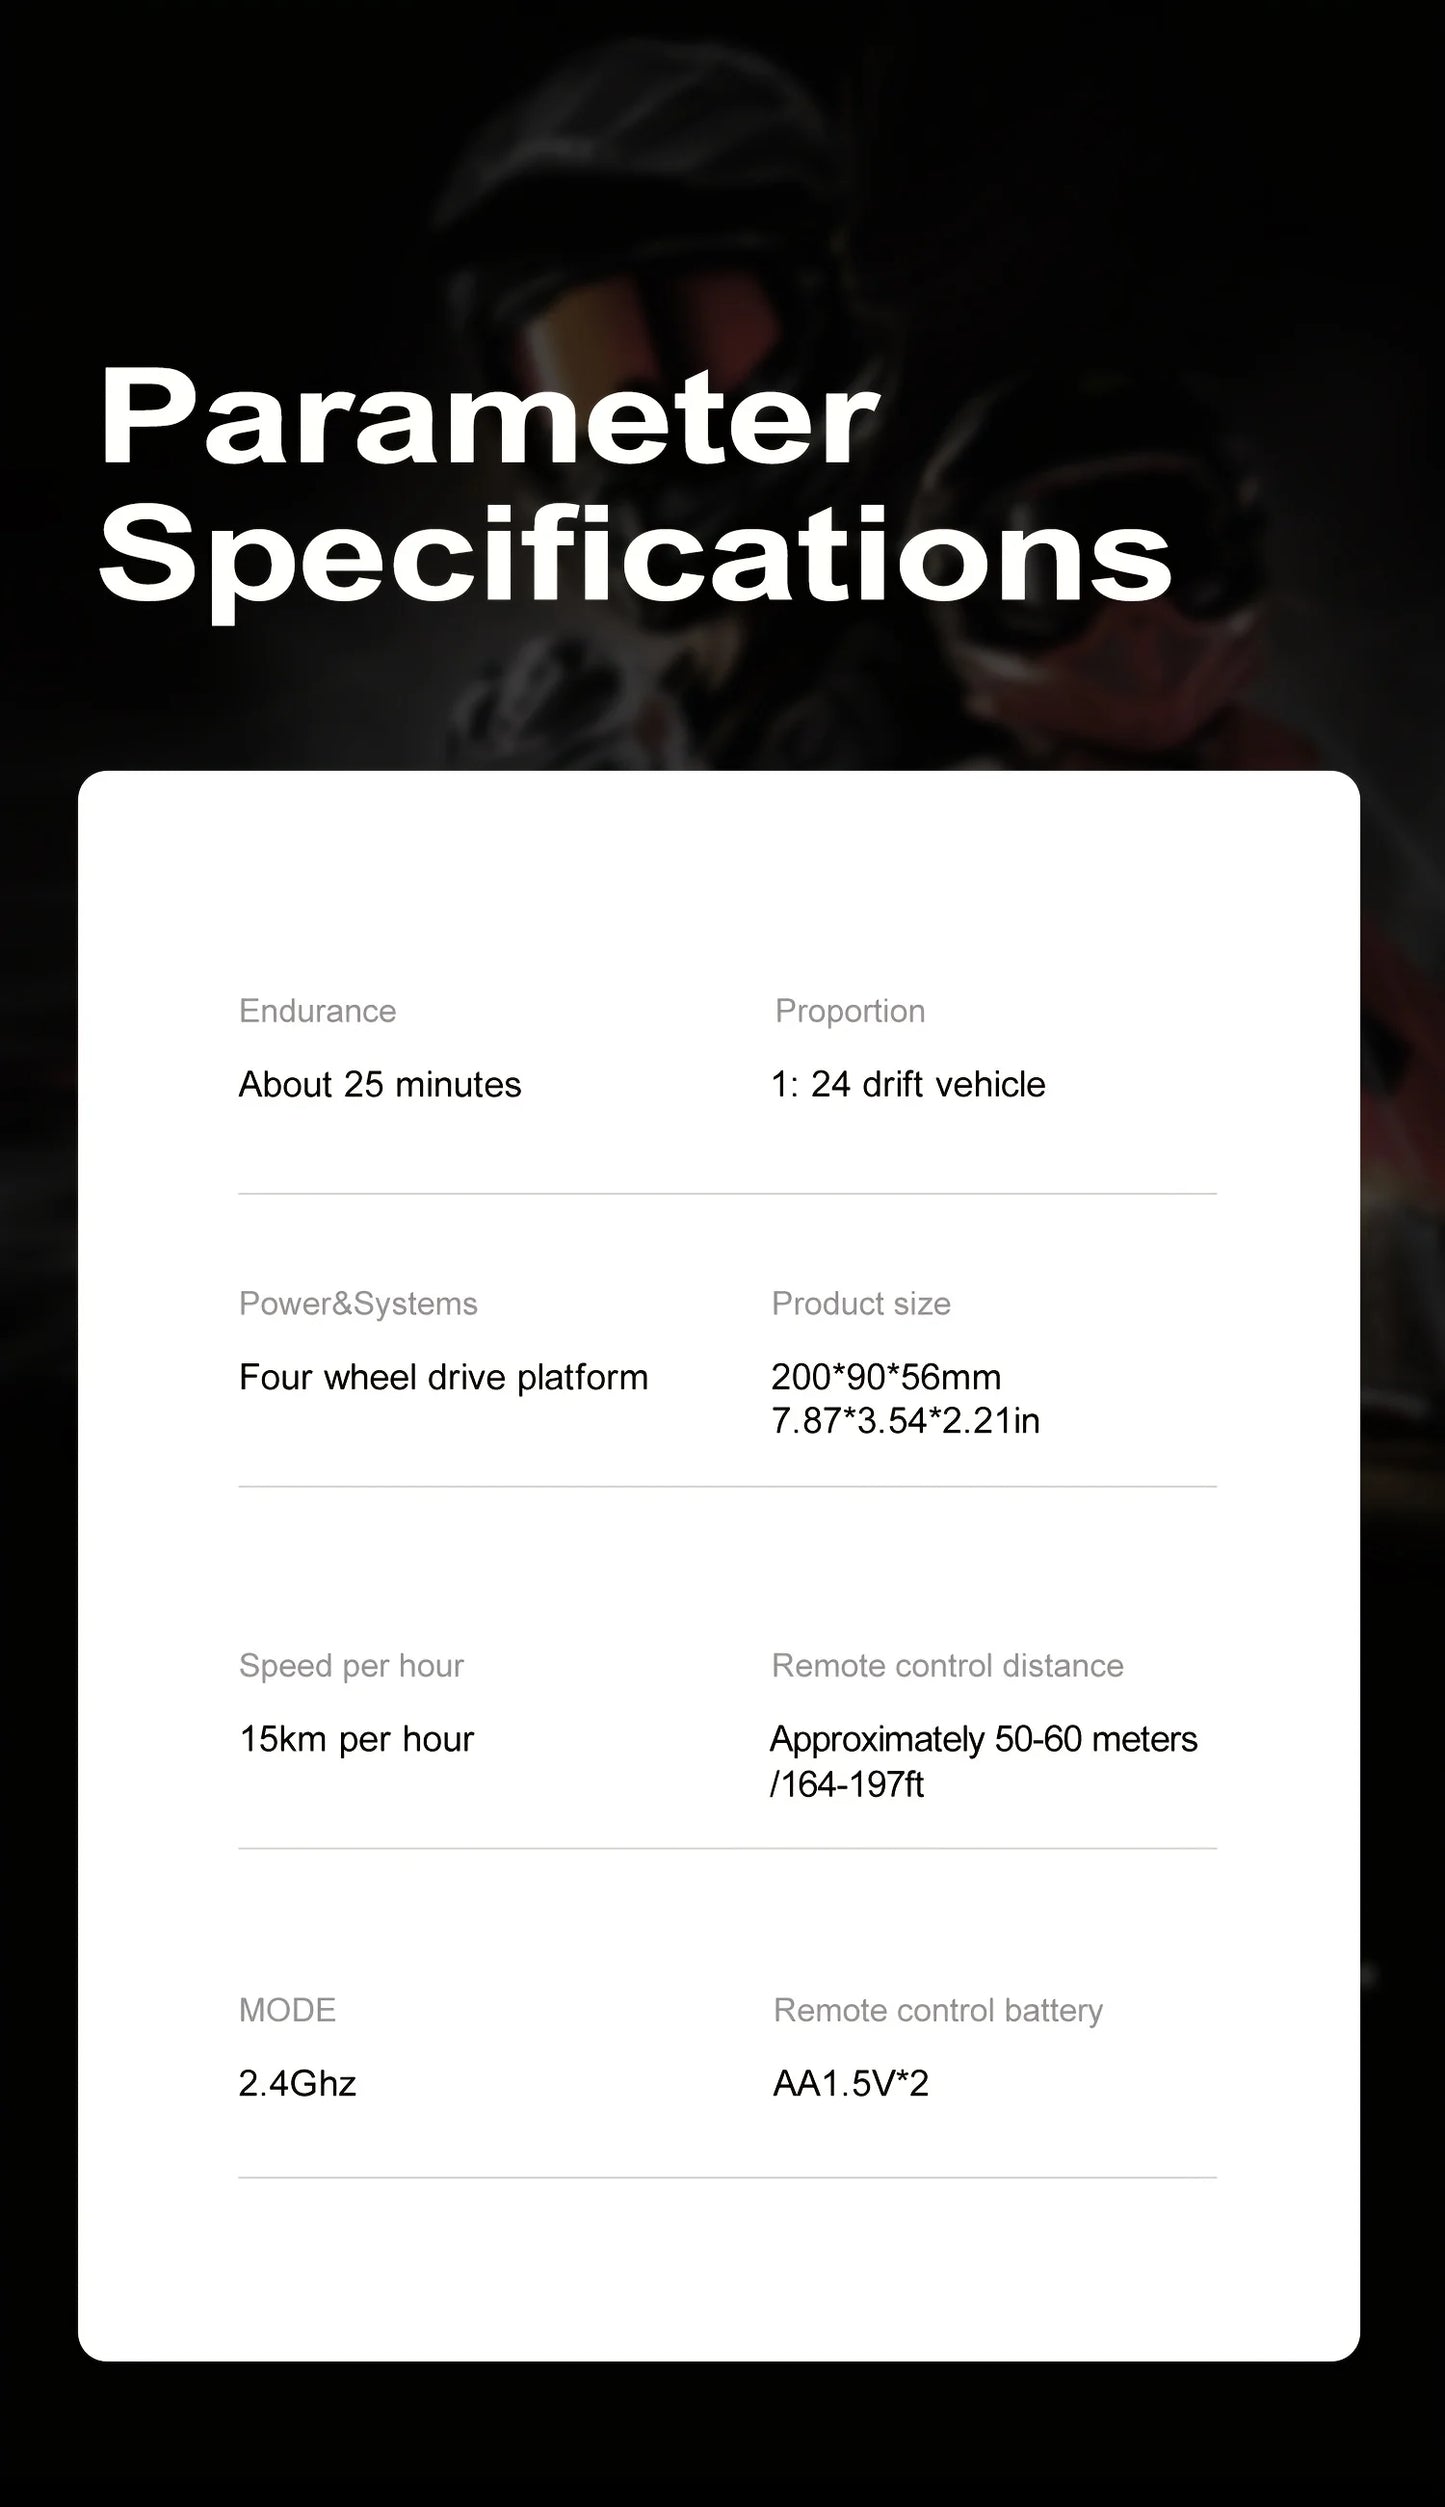Viewport: 1445px width, 2507px height.
Task: Select the "Remote control distance" label
Action: coord(947,1666)
